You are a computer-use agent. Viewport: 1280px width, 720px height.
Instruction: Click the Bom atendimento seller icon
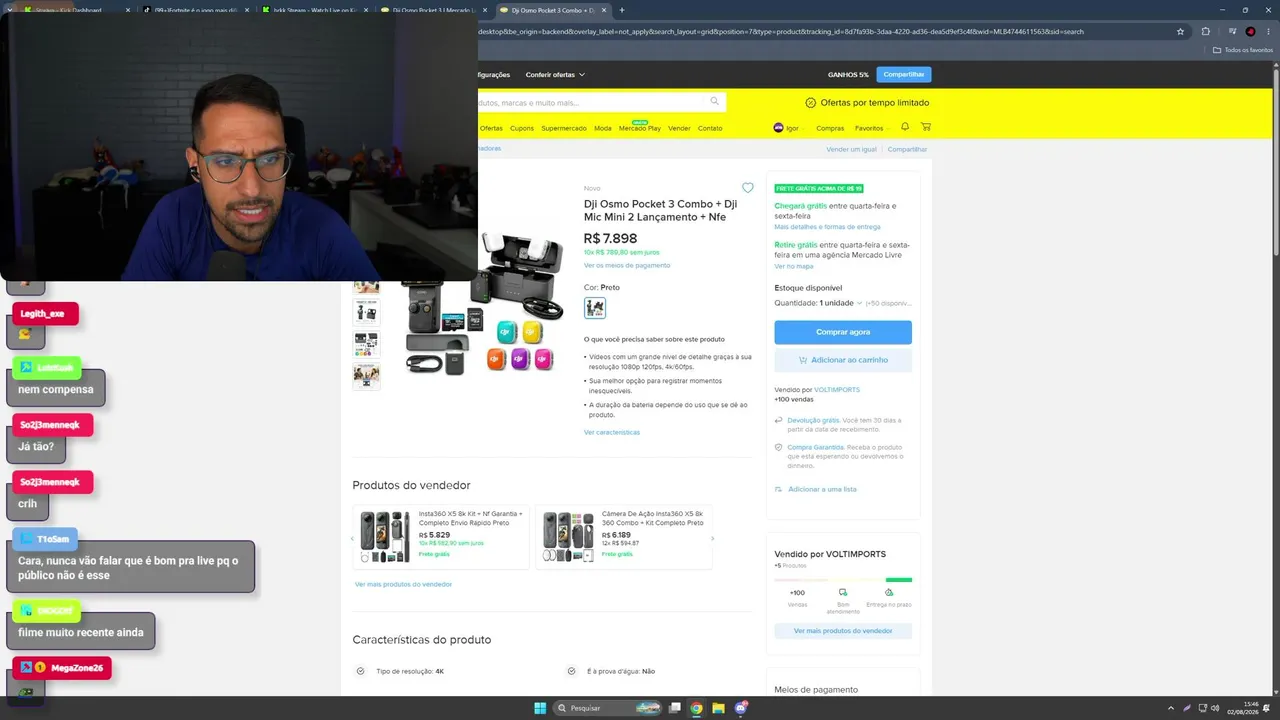coord(843,592)
